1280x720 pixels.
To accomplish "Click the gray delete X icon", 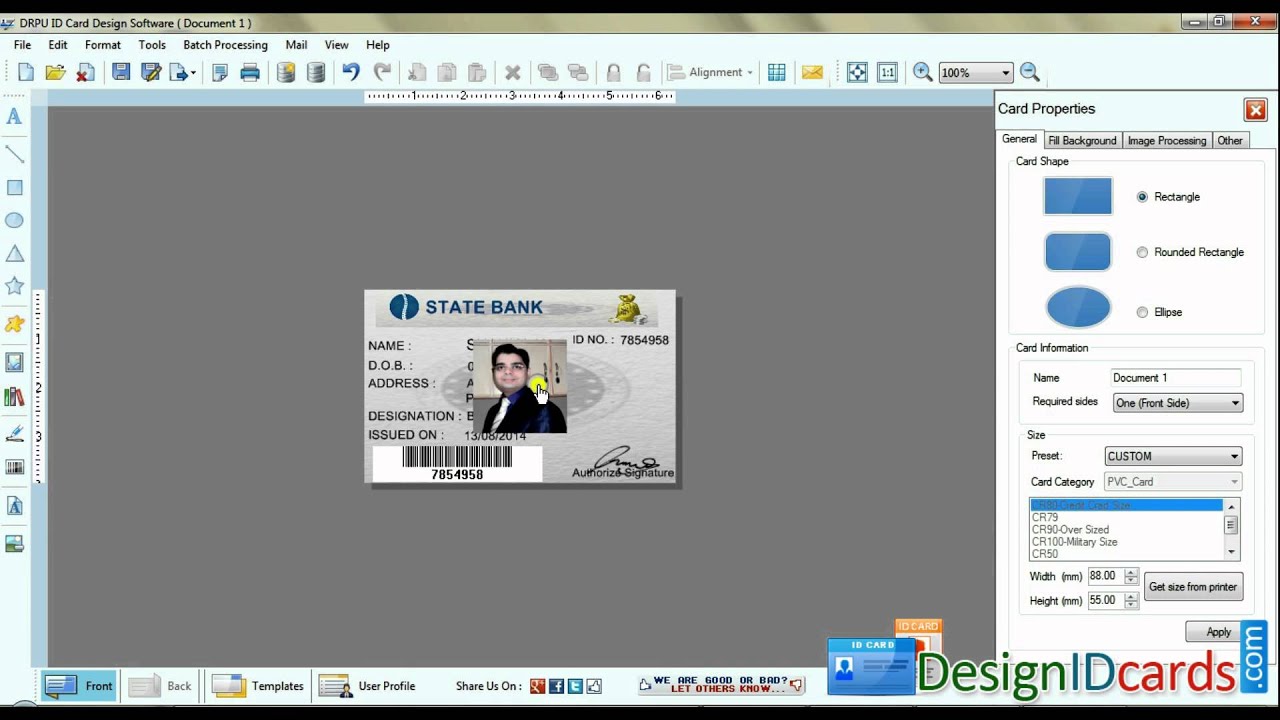I will (512, 72).
